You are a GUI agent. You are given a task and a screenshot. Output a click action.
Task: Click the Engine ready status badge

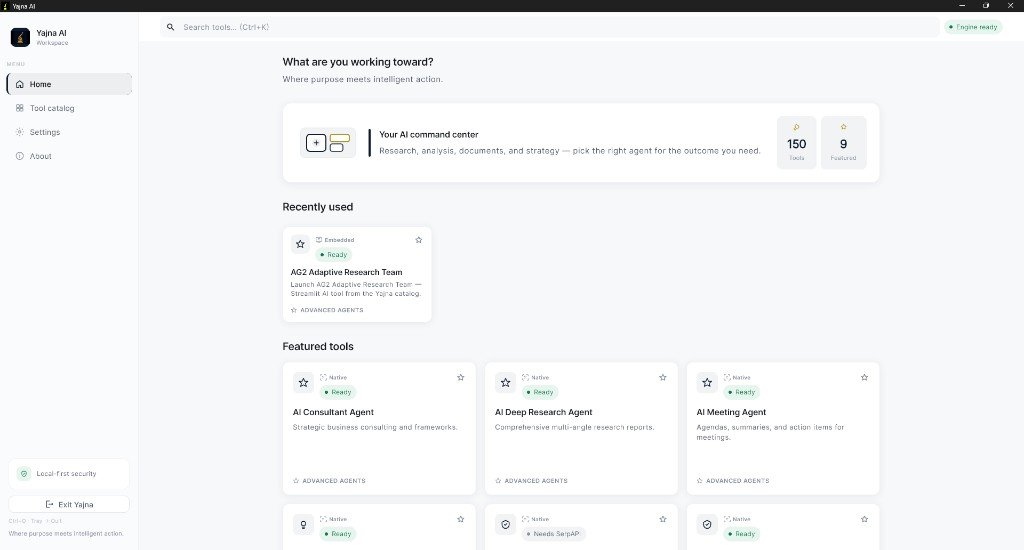click(x=973, y=27)
